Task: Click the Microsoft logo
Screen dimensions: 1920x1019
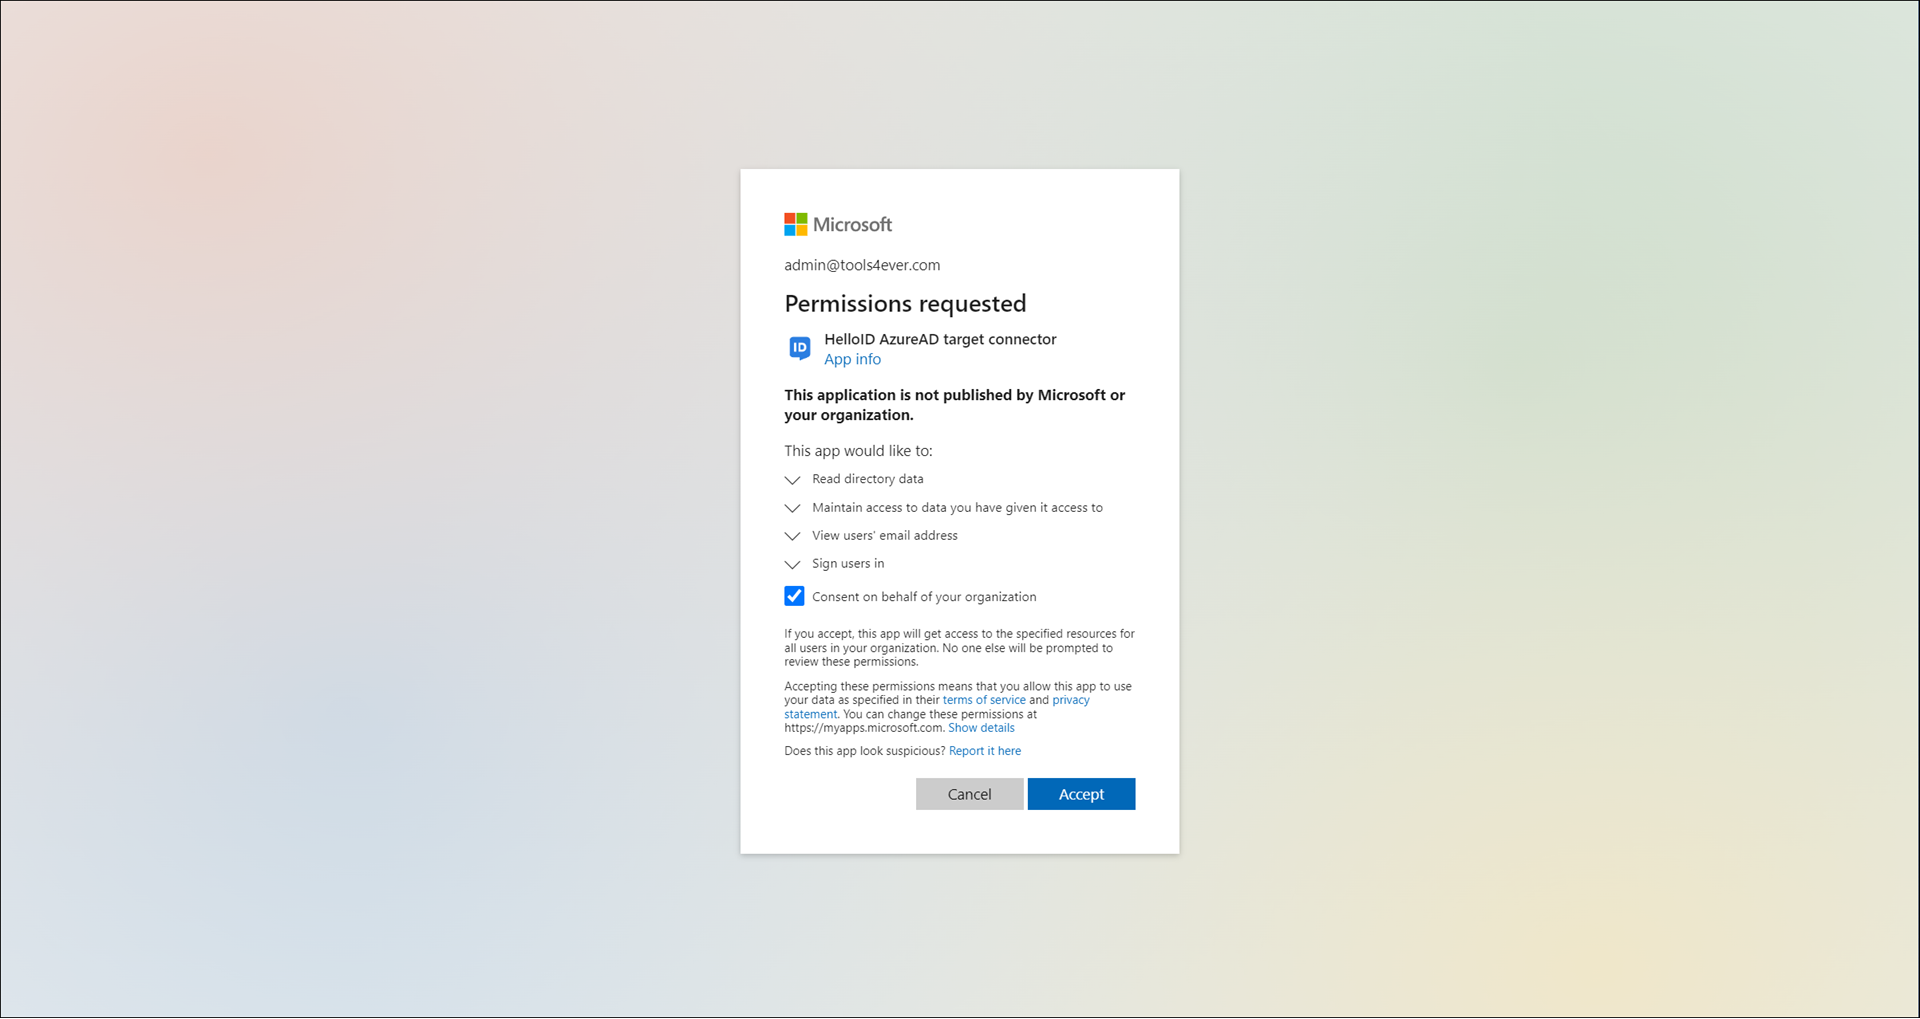Action: pos(838,225)
